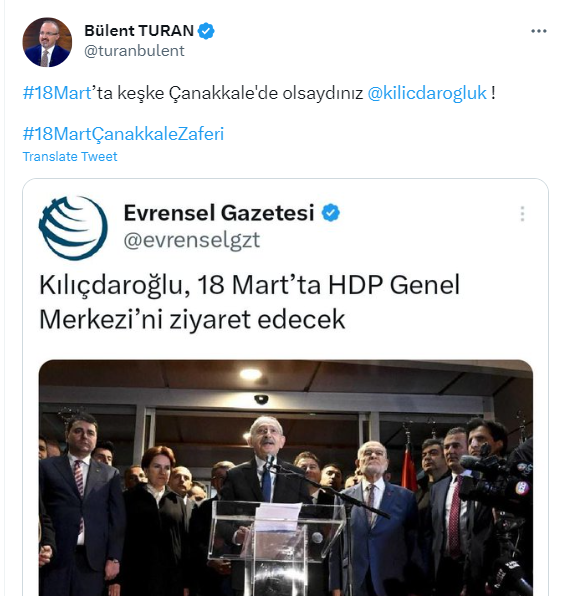Click the Translate Tweet link

coord(70,157)
